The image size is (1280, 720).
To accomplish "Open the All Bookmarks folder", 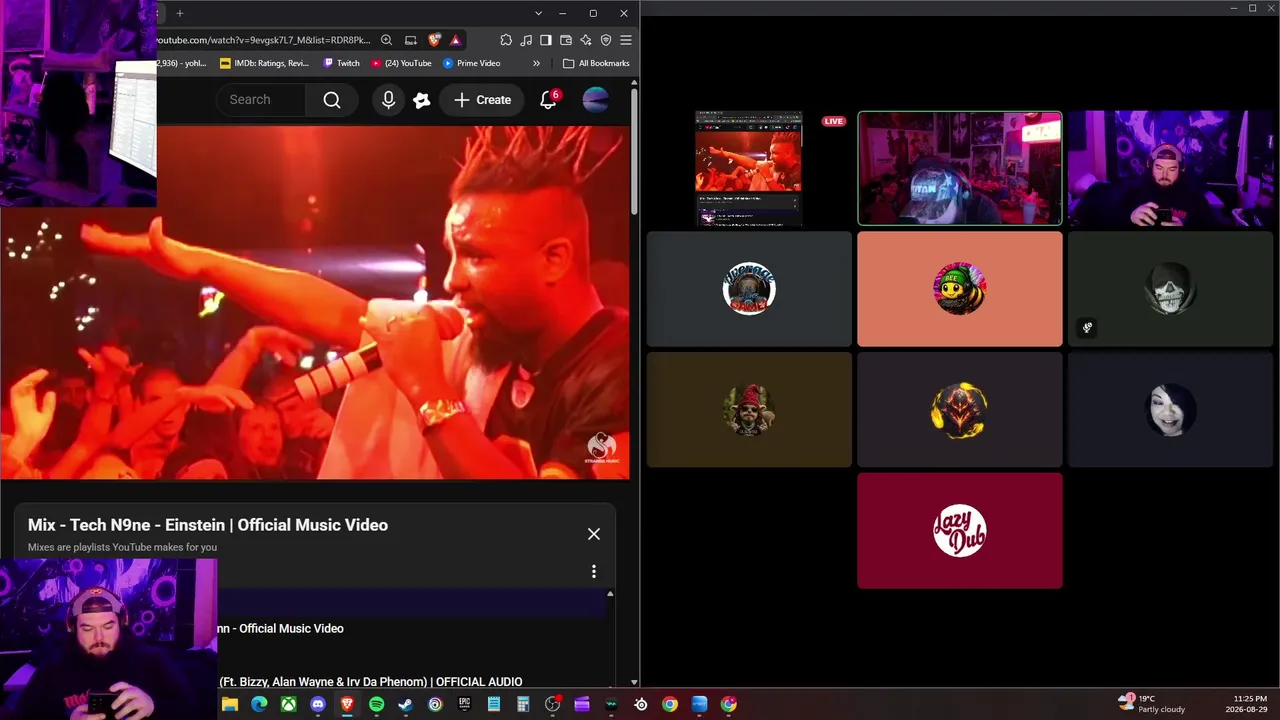I will point(596,63).
